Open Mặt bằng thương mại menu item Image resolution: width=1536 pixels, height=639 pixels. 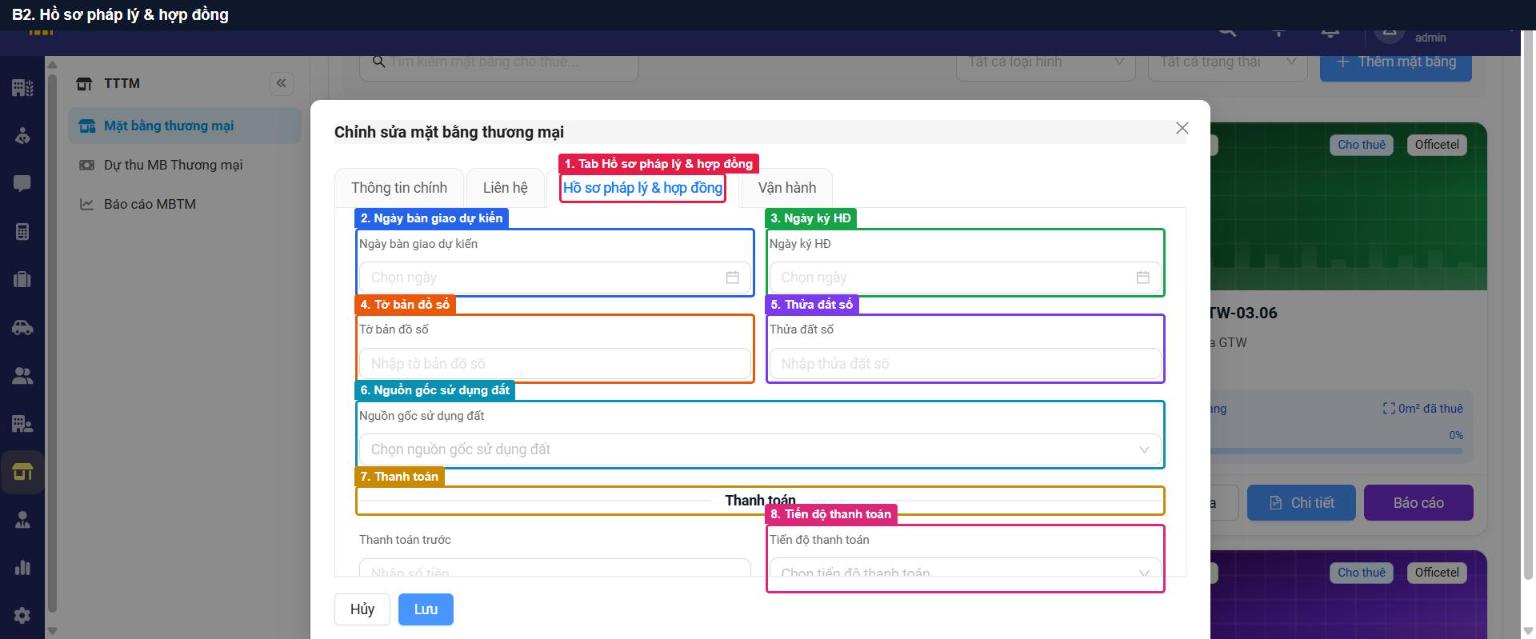pos(185,126)
